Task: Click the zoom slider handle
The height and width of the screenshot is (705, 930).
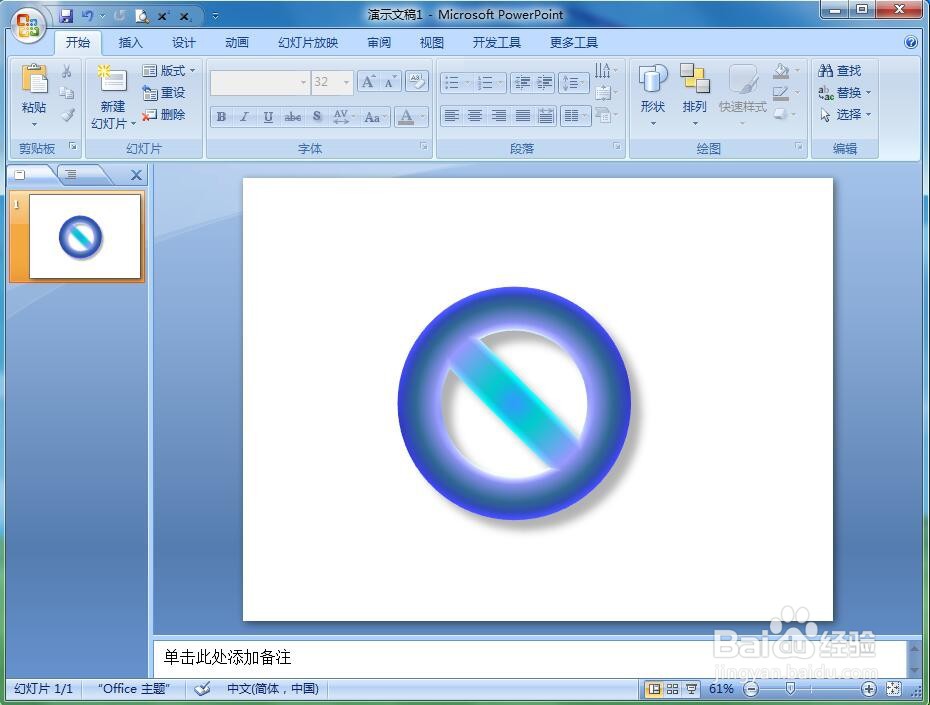Action: pyautogui.click(x=790, y=688)
